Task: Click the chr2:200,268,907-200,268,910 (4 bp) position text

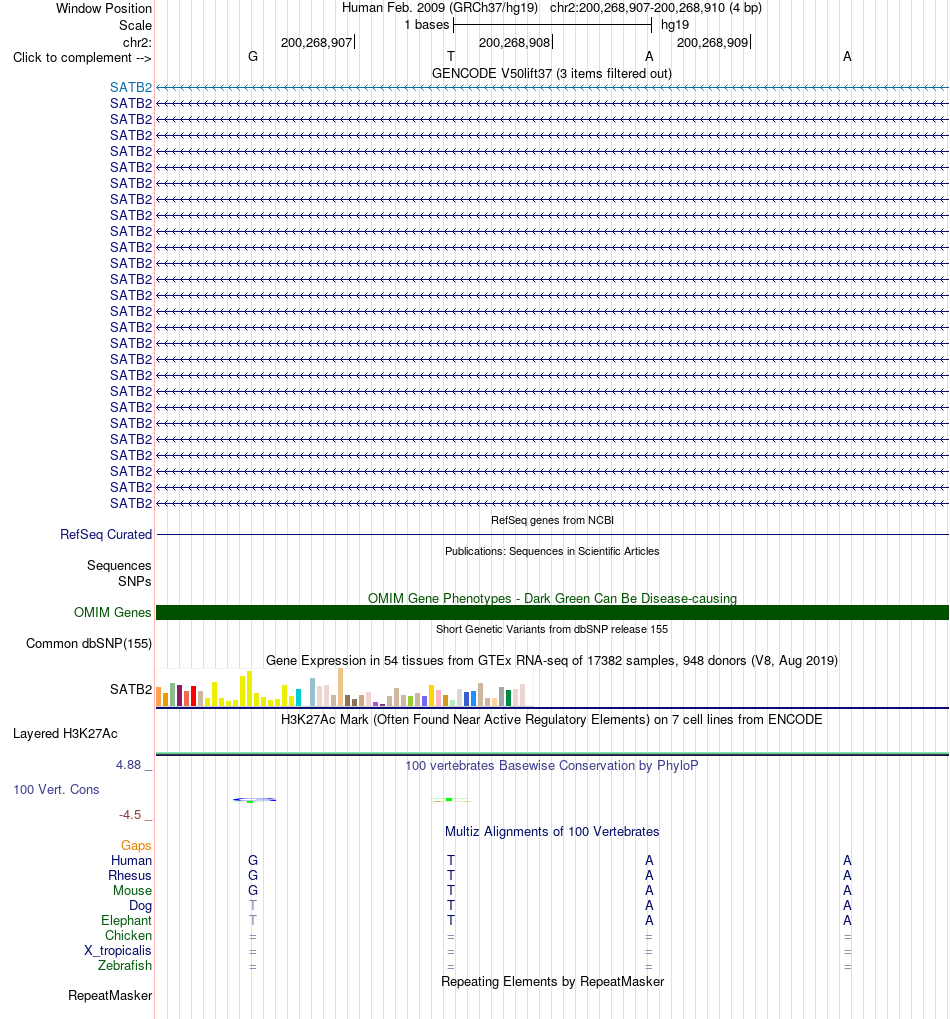Action: click(656, 8)
